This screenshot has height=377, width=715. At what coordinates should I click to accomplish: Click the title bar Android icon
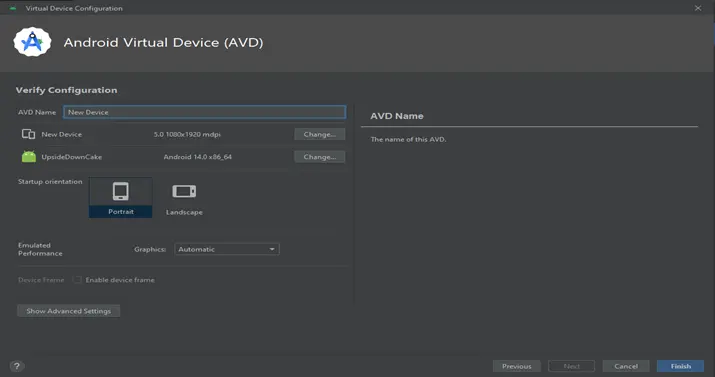pos(13,8)
